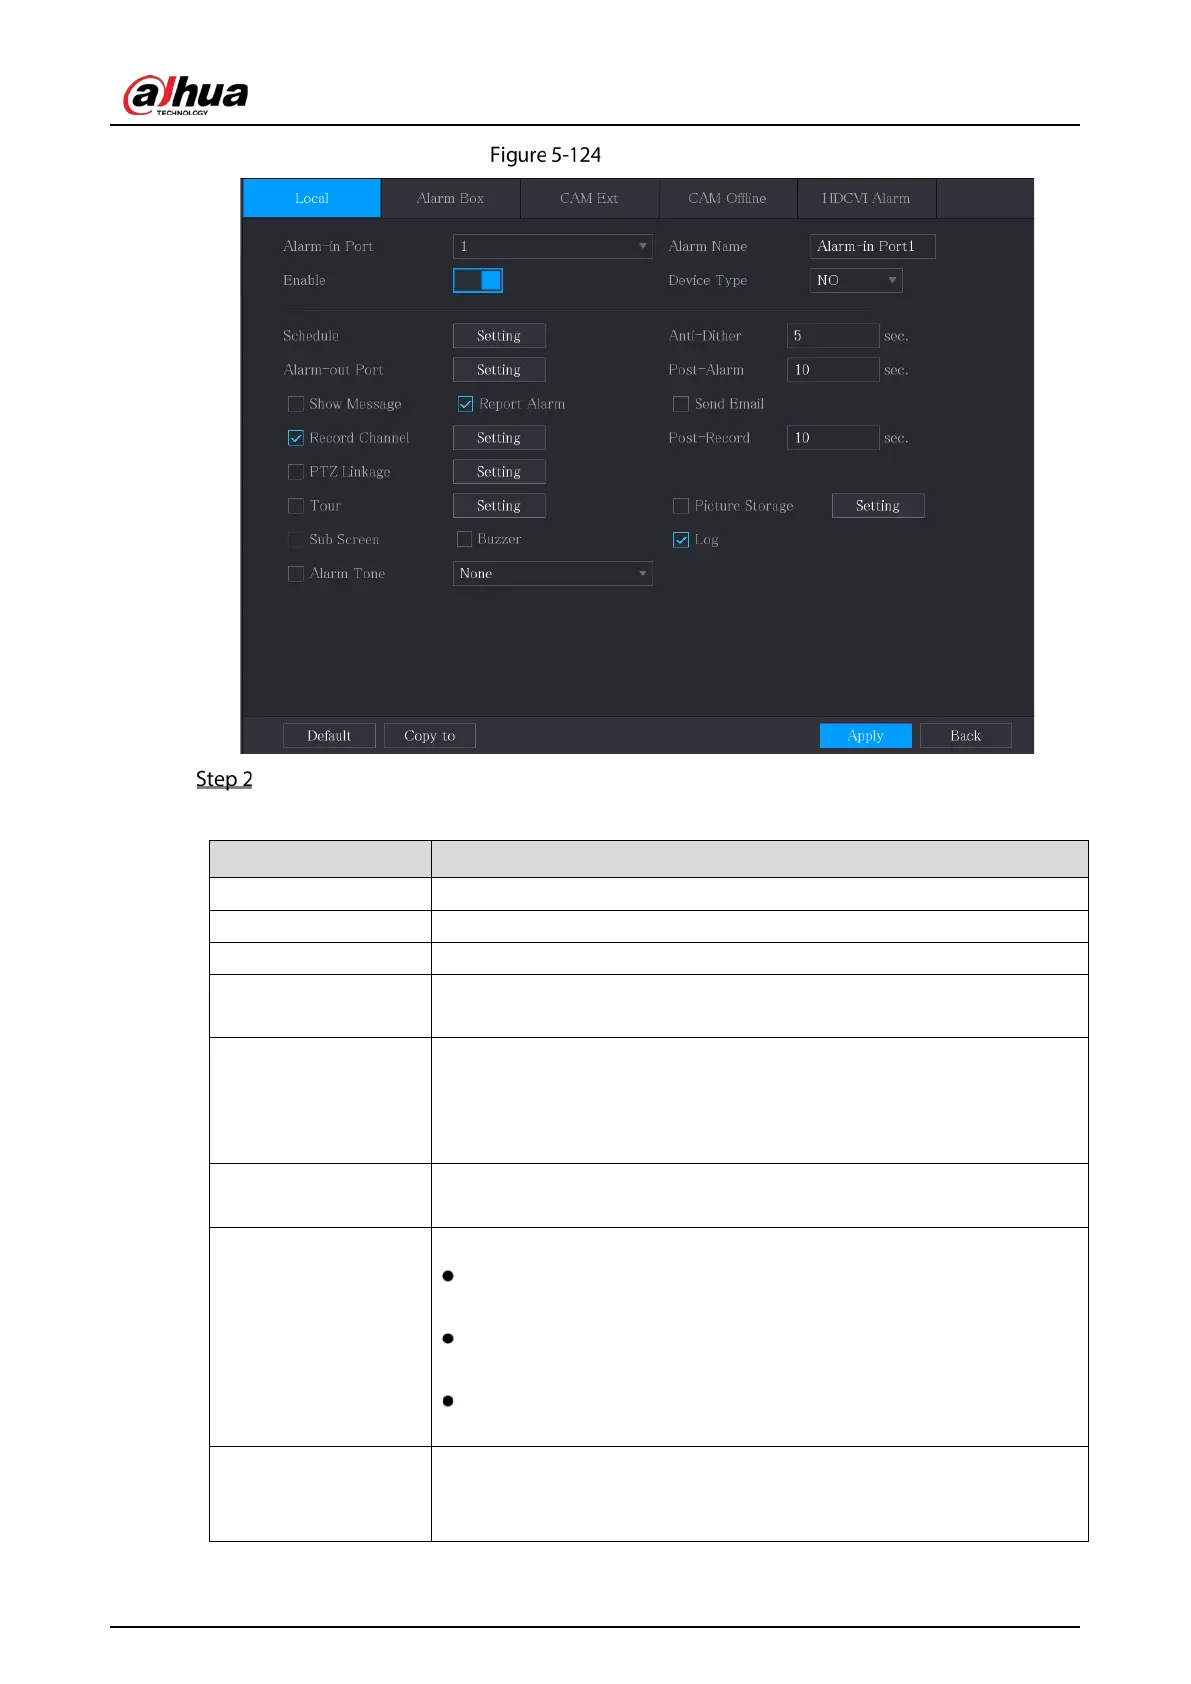Go to the CAM Offline tab

pos(727,198)
